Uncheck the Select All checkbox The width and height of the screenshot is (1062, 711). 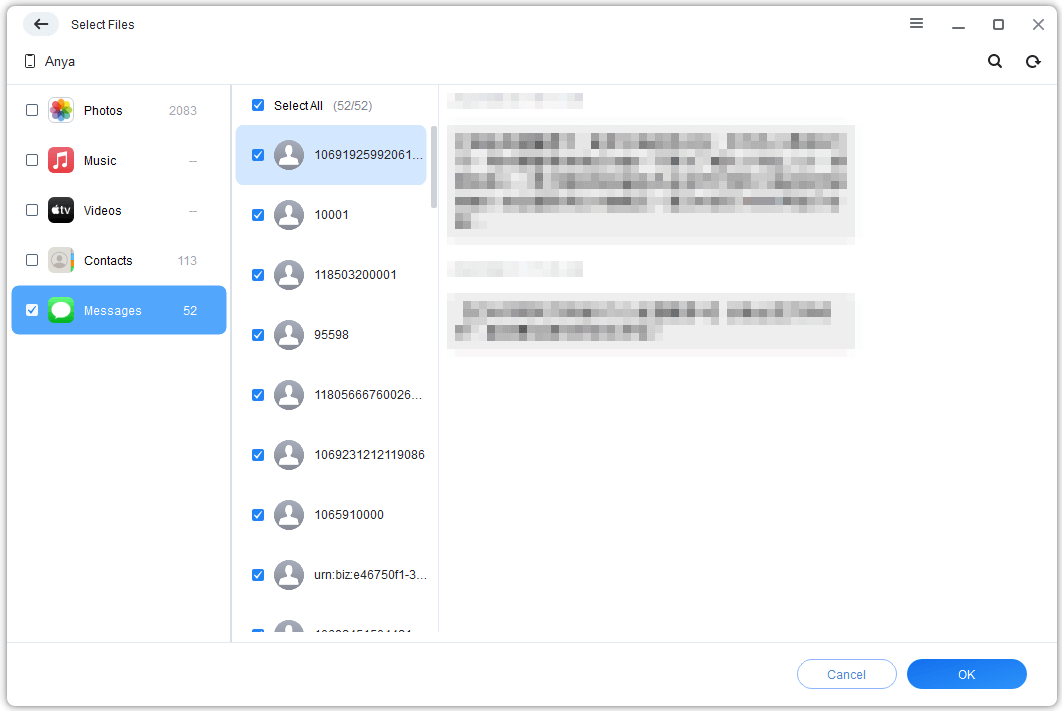coord(258,105)
